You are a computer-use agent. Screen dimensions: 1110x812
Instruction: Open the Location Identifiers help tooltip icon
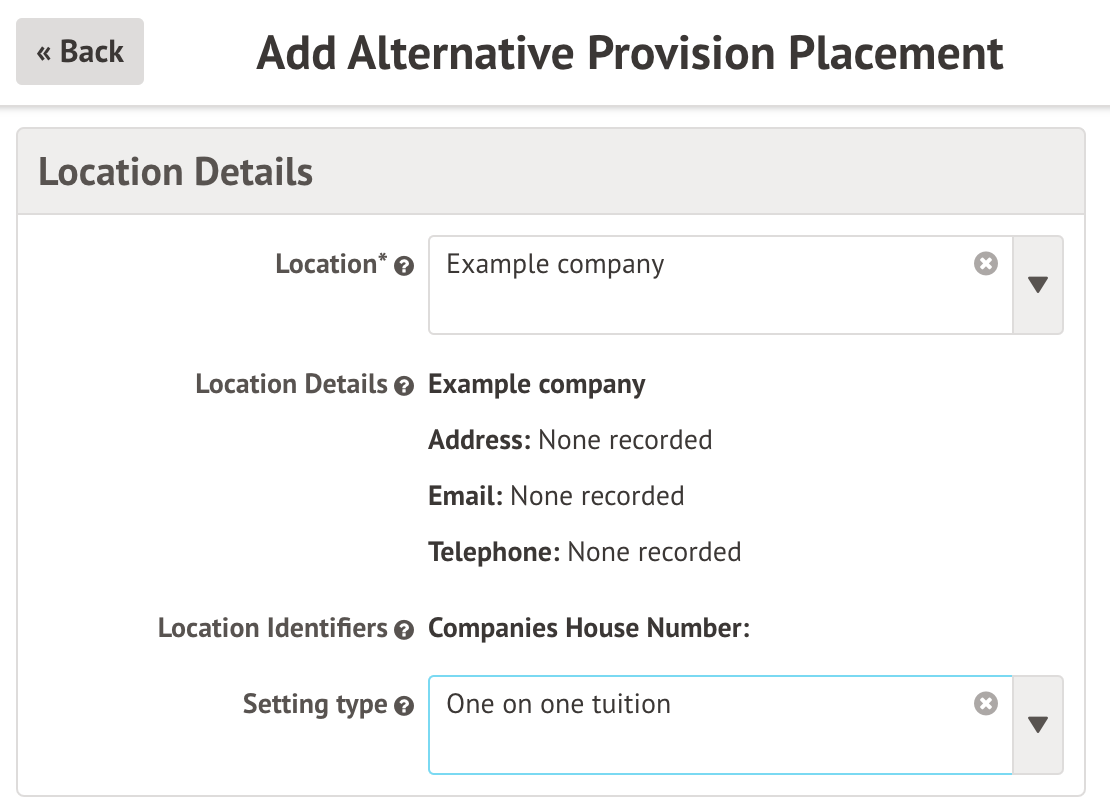(x=403, y=630)
